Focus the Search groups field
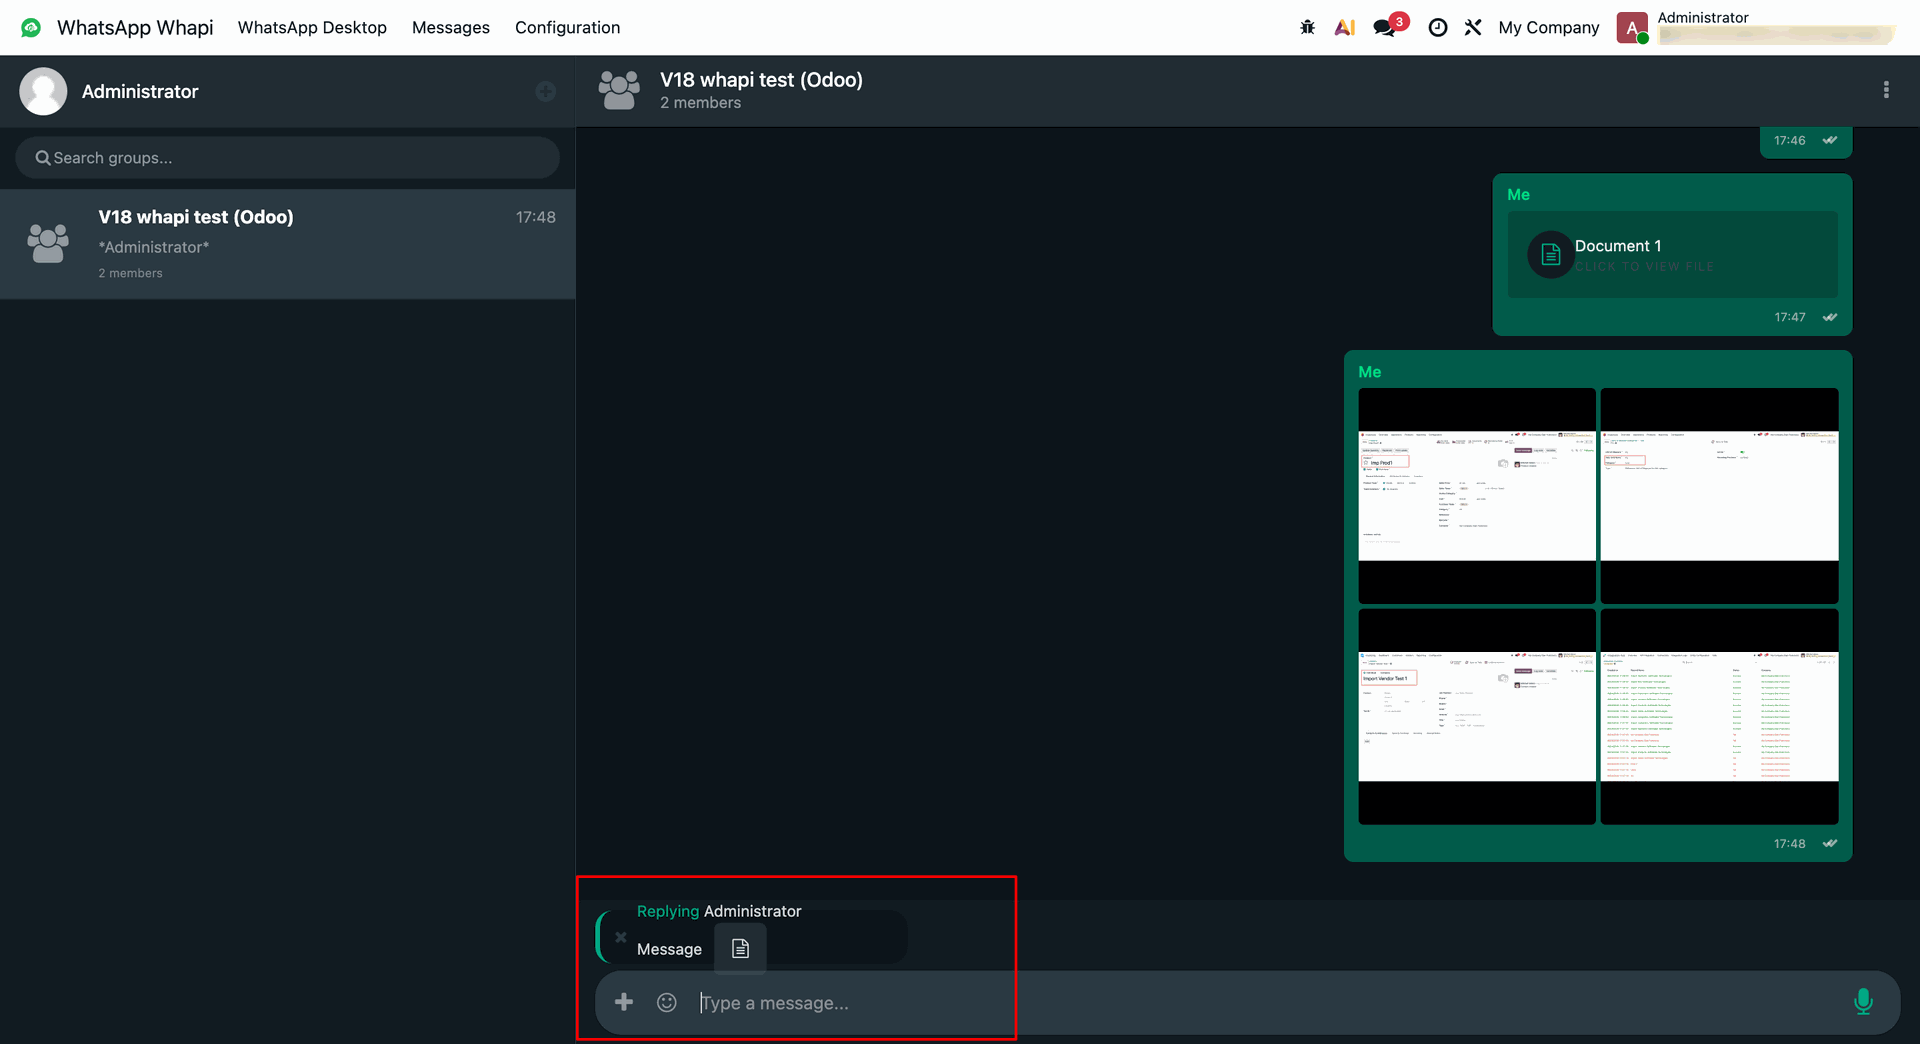 click(x=287, y=158)
